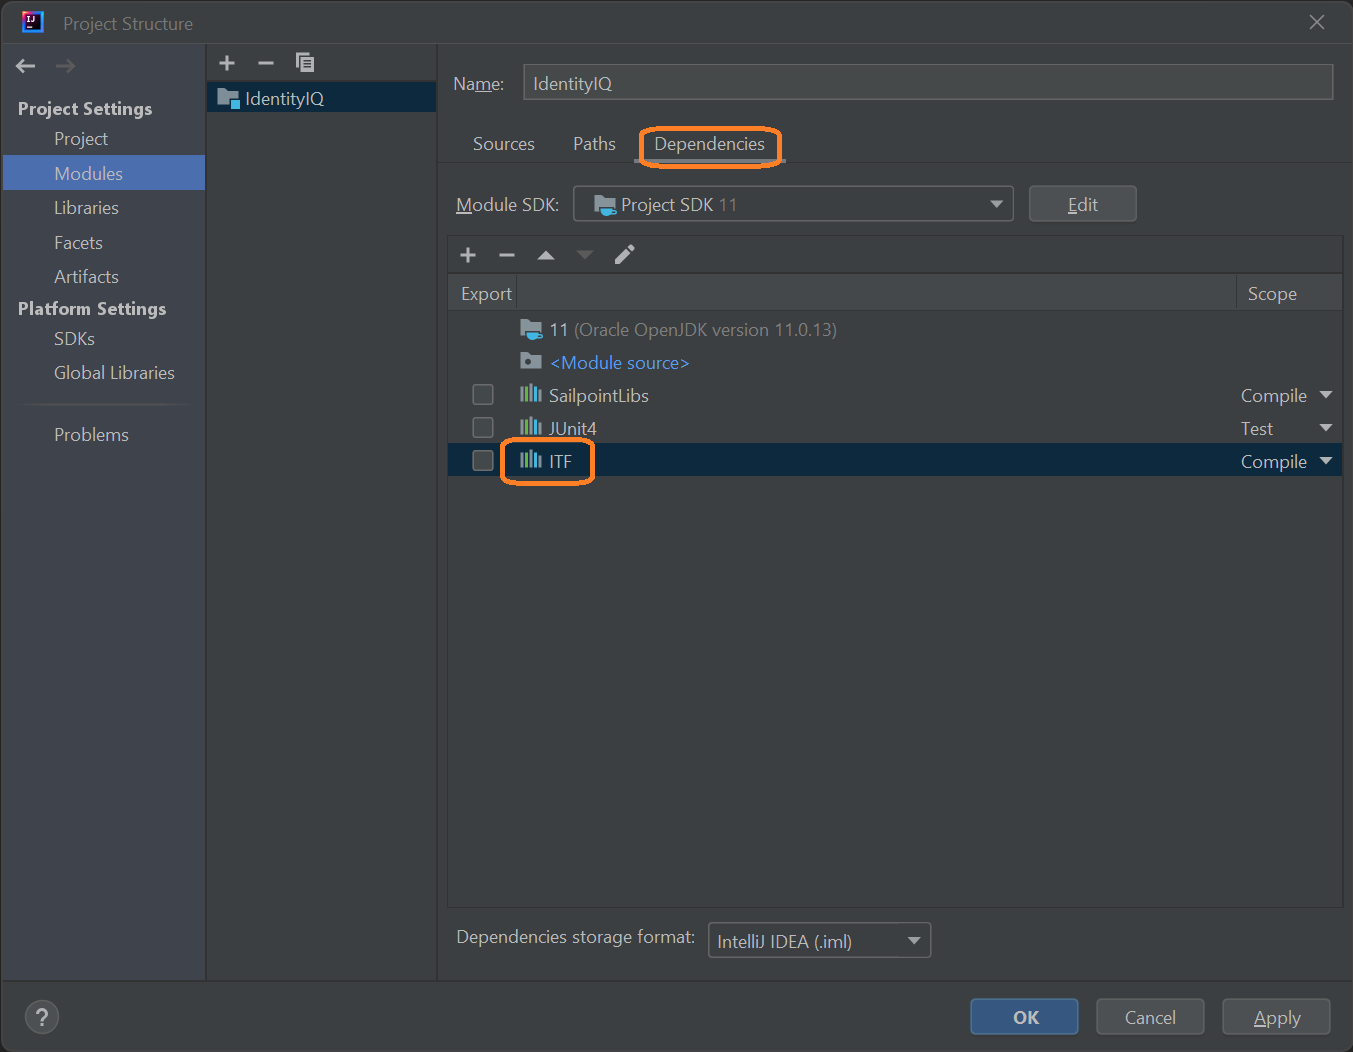
Task: Switch to the Dependencies tab
Action: point(709,144)
